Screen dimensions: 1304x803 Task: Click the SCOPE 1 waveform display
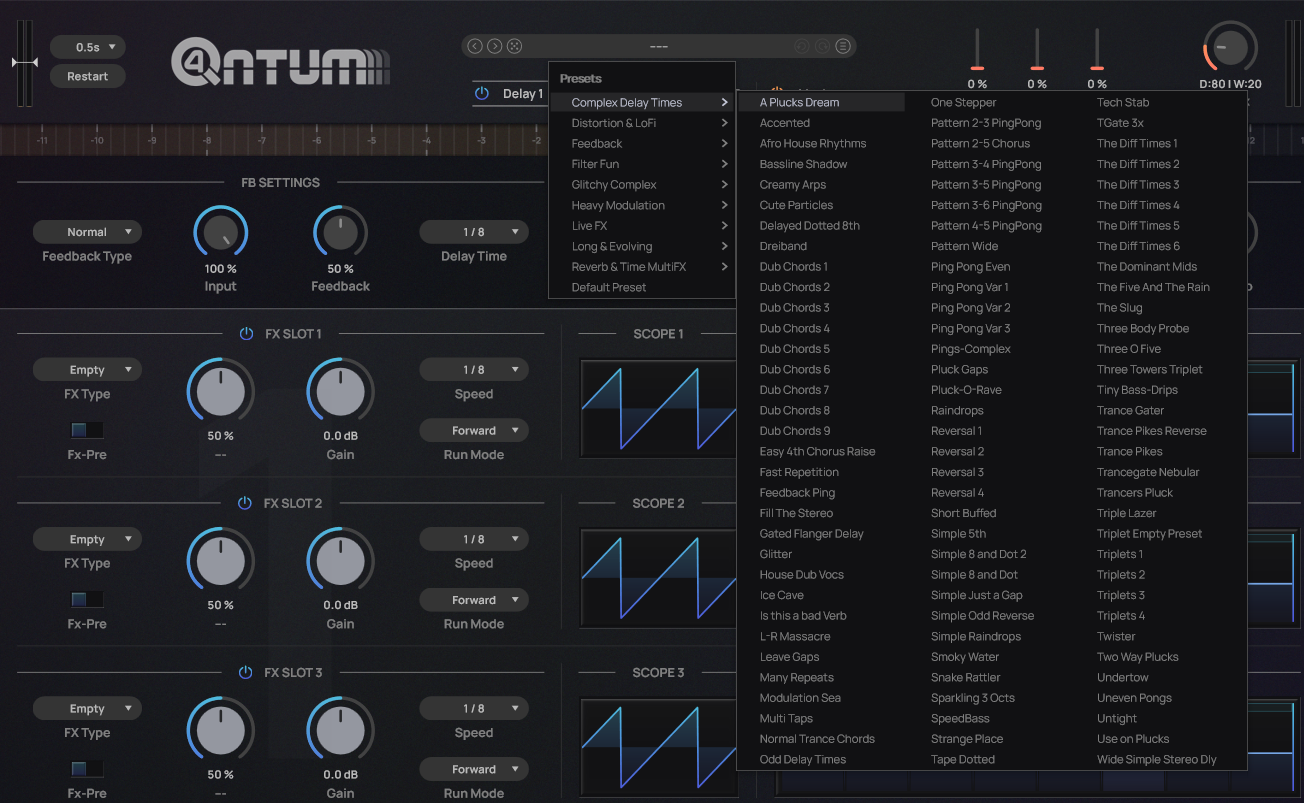point(658,408)
